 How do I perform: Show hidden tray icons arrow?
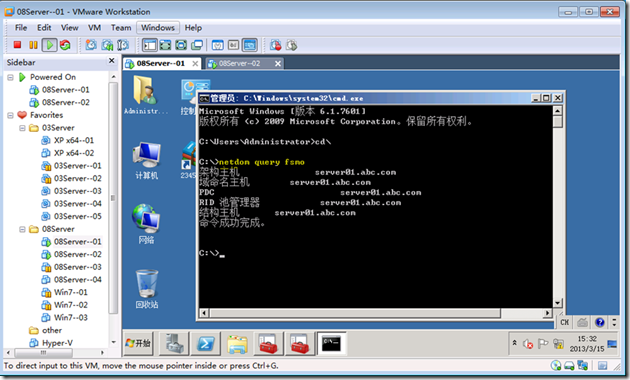tap(515, 343)
